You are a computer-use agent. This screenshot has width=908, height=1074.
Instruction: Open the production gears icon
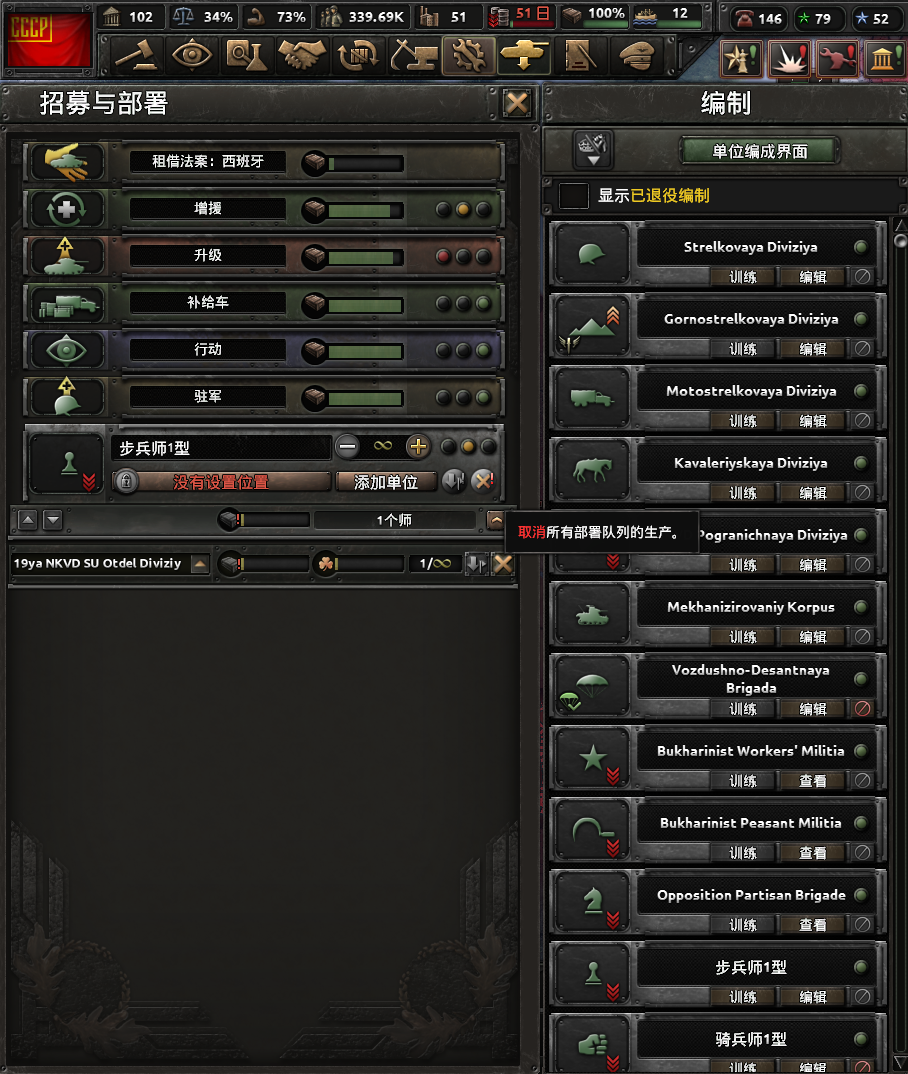tap(469, 55)
